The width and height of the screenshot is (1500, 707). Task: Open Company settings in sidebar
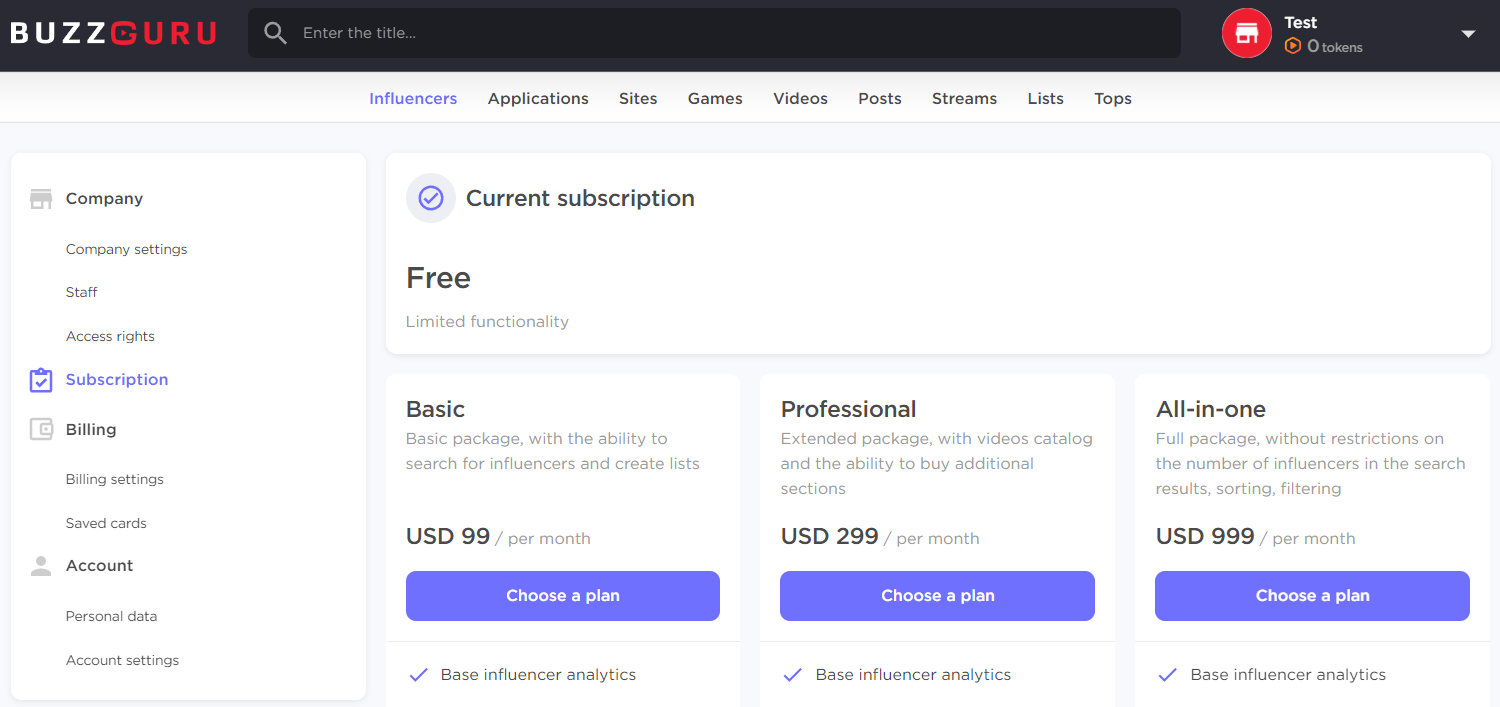[127, 249]
